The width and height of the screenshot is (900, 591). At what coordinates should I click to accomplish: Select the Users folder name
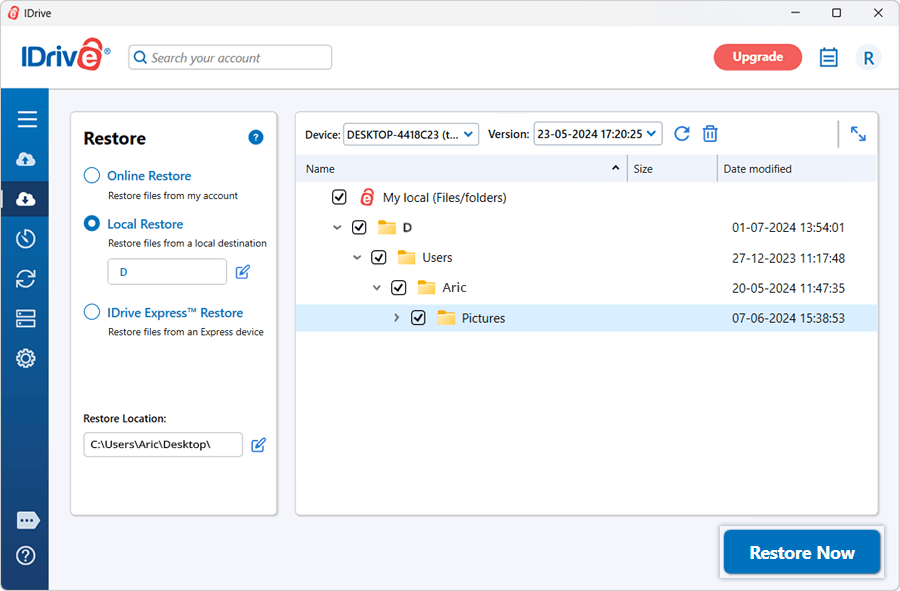pyautogui.click(x=437, y=258)
